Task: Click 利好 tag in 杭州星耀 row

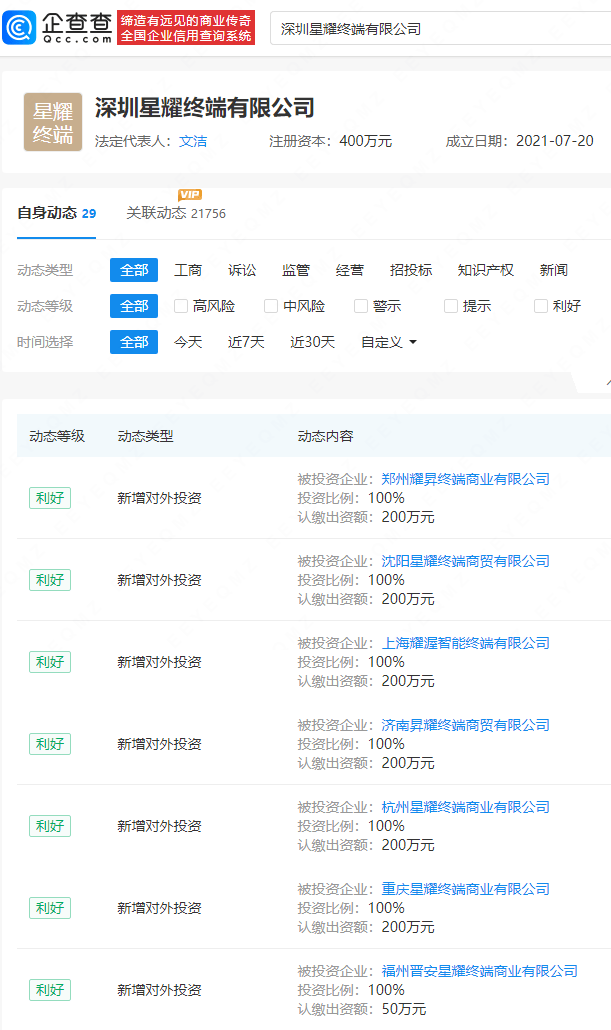Action: pos(50,826)
